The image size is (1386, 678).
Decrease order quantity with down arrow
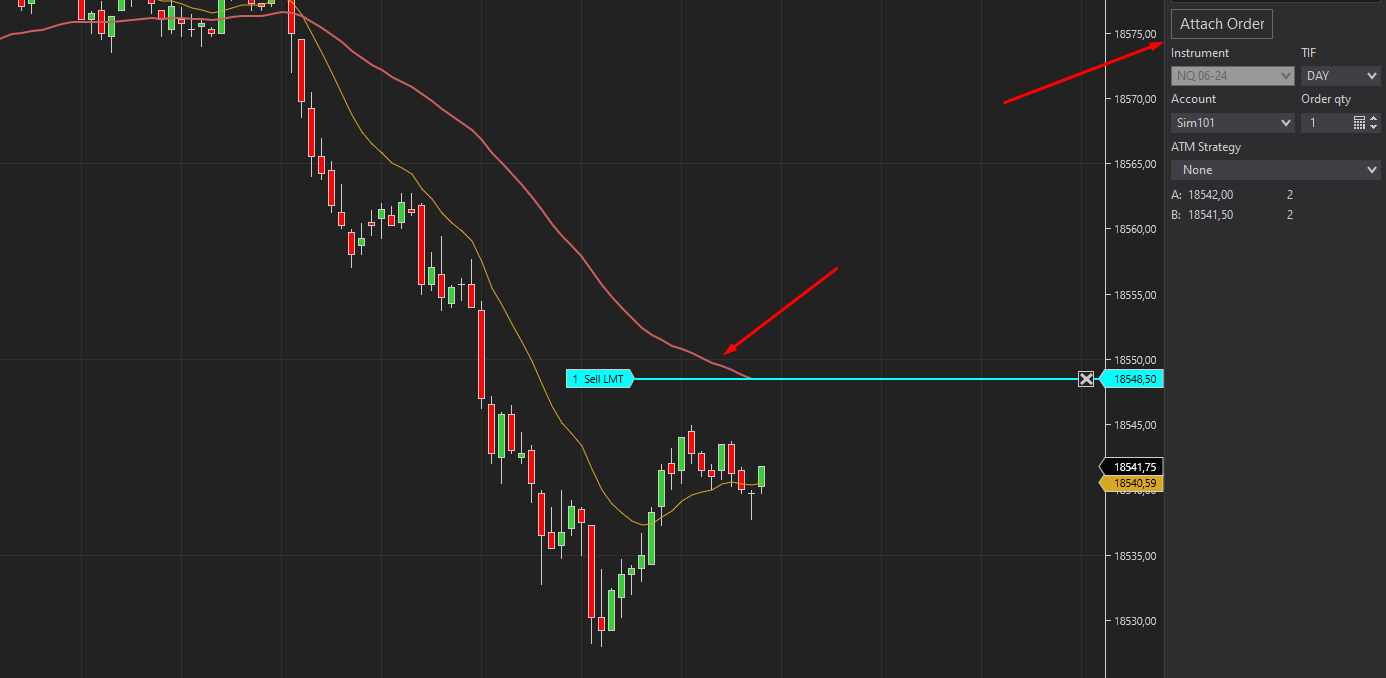[1374, 128]
